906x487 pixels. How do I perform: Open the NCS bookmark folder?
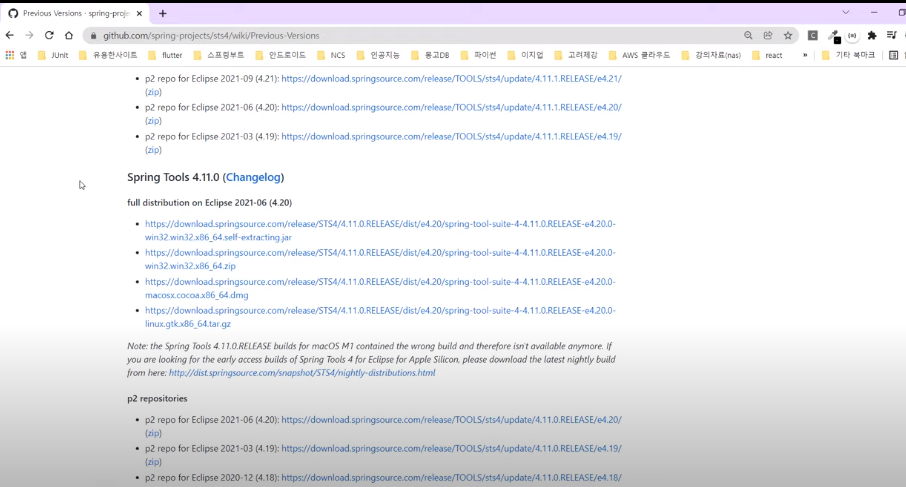(x=331, y=55)
